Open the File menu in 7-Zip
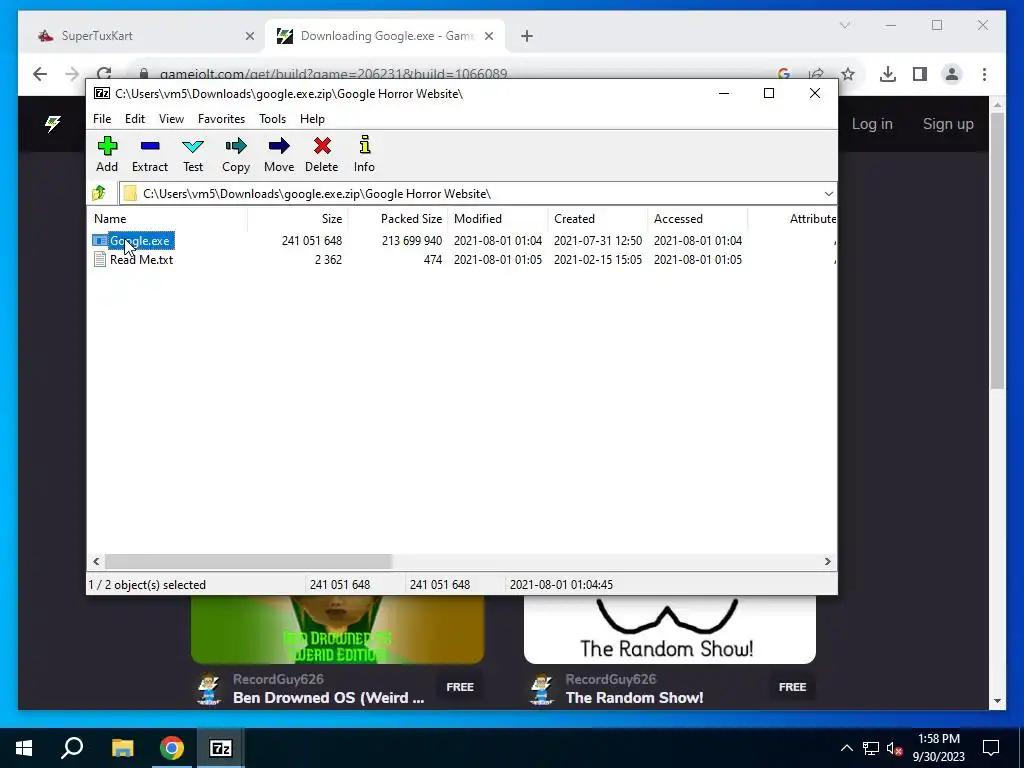This screenshot has width=1024, height=768. (x=102, y=119)
